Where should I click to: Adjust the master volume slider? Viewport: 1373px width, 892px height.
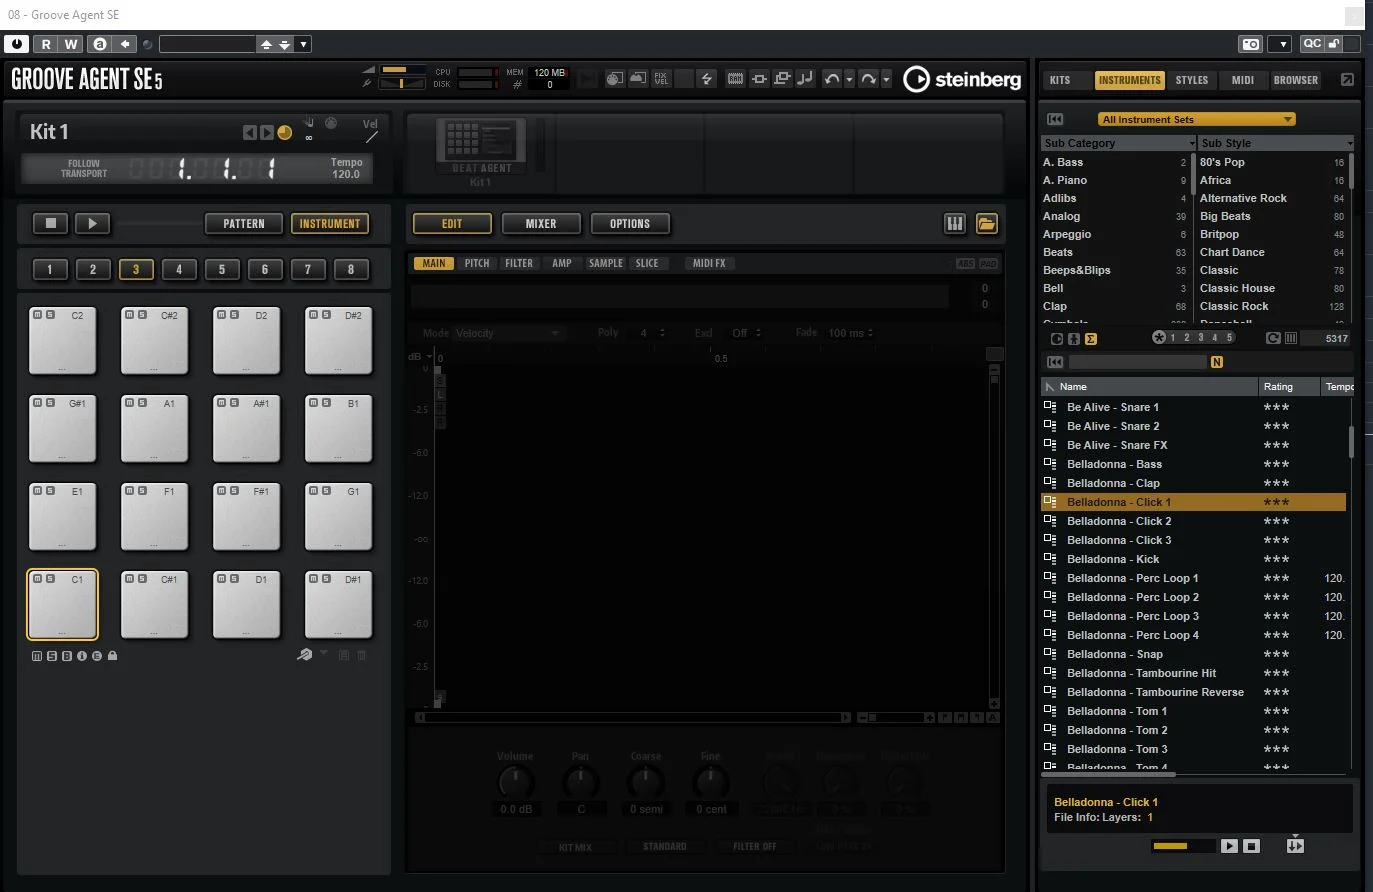pos(403,69)
